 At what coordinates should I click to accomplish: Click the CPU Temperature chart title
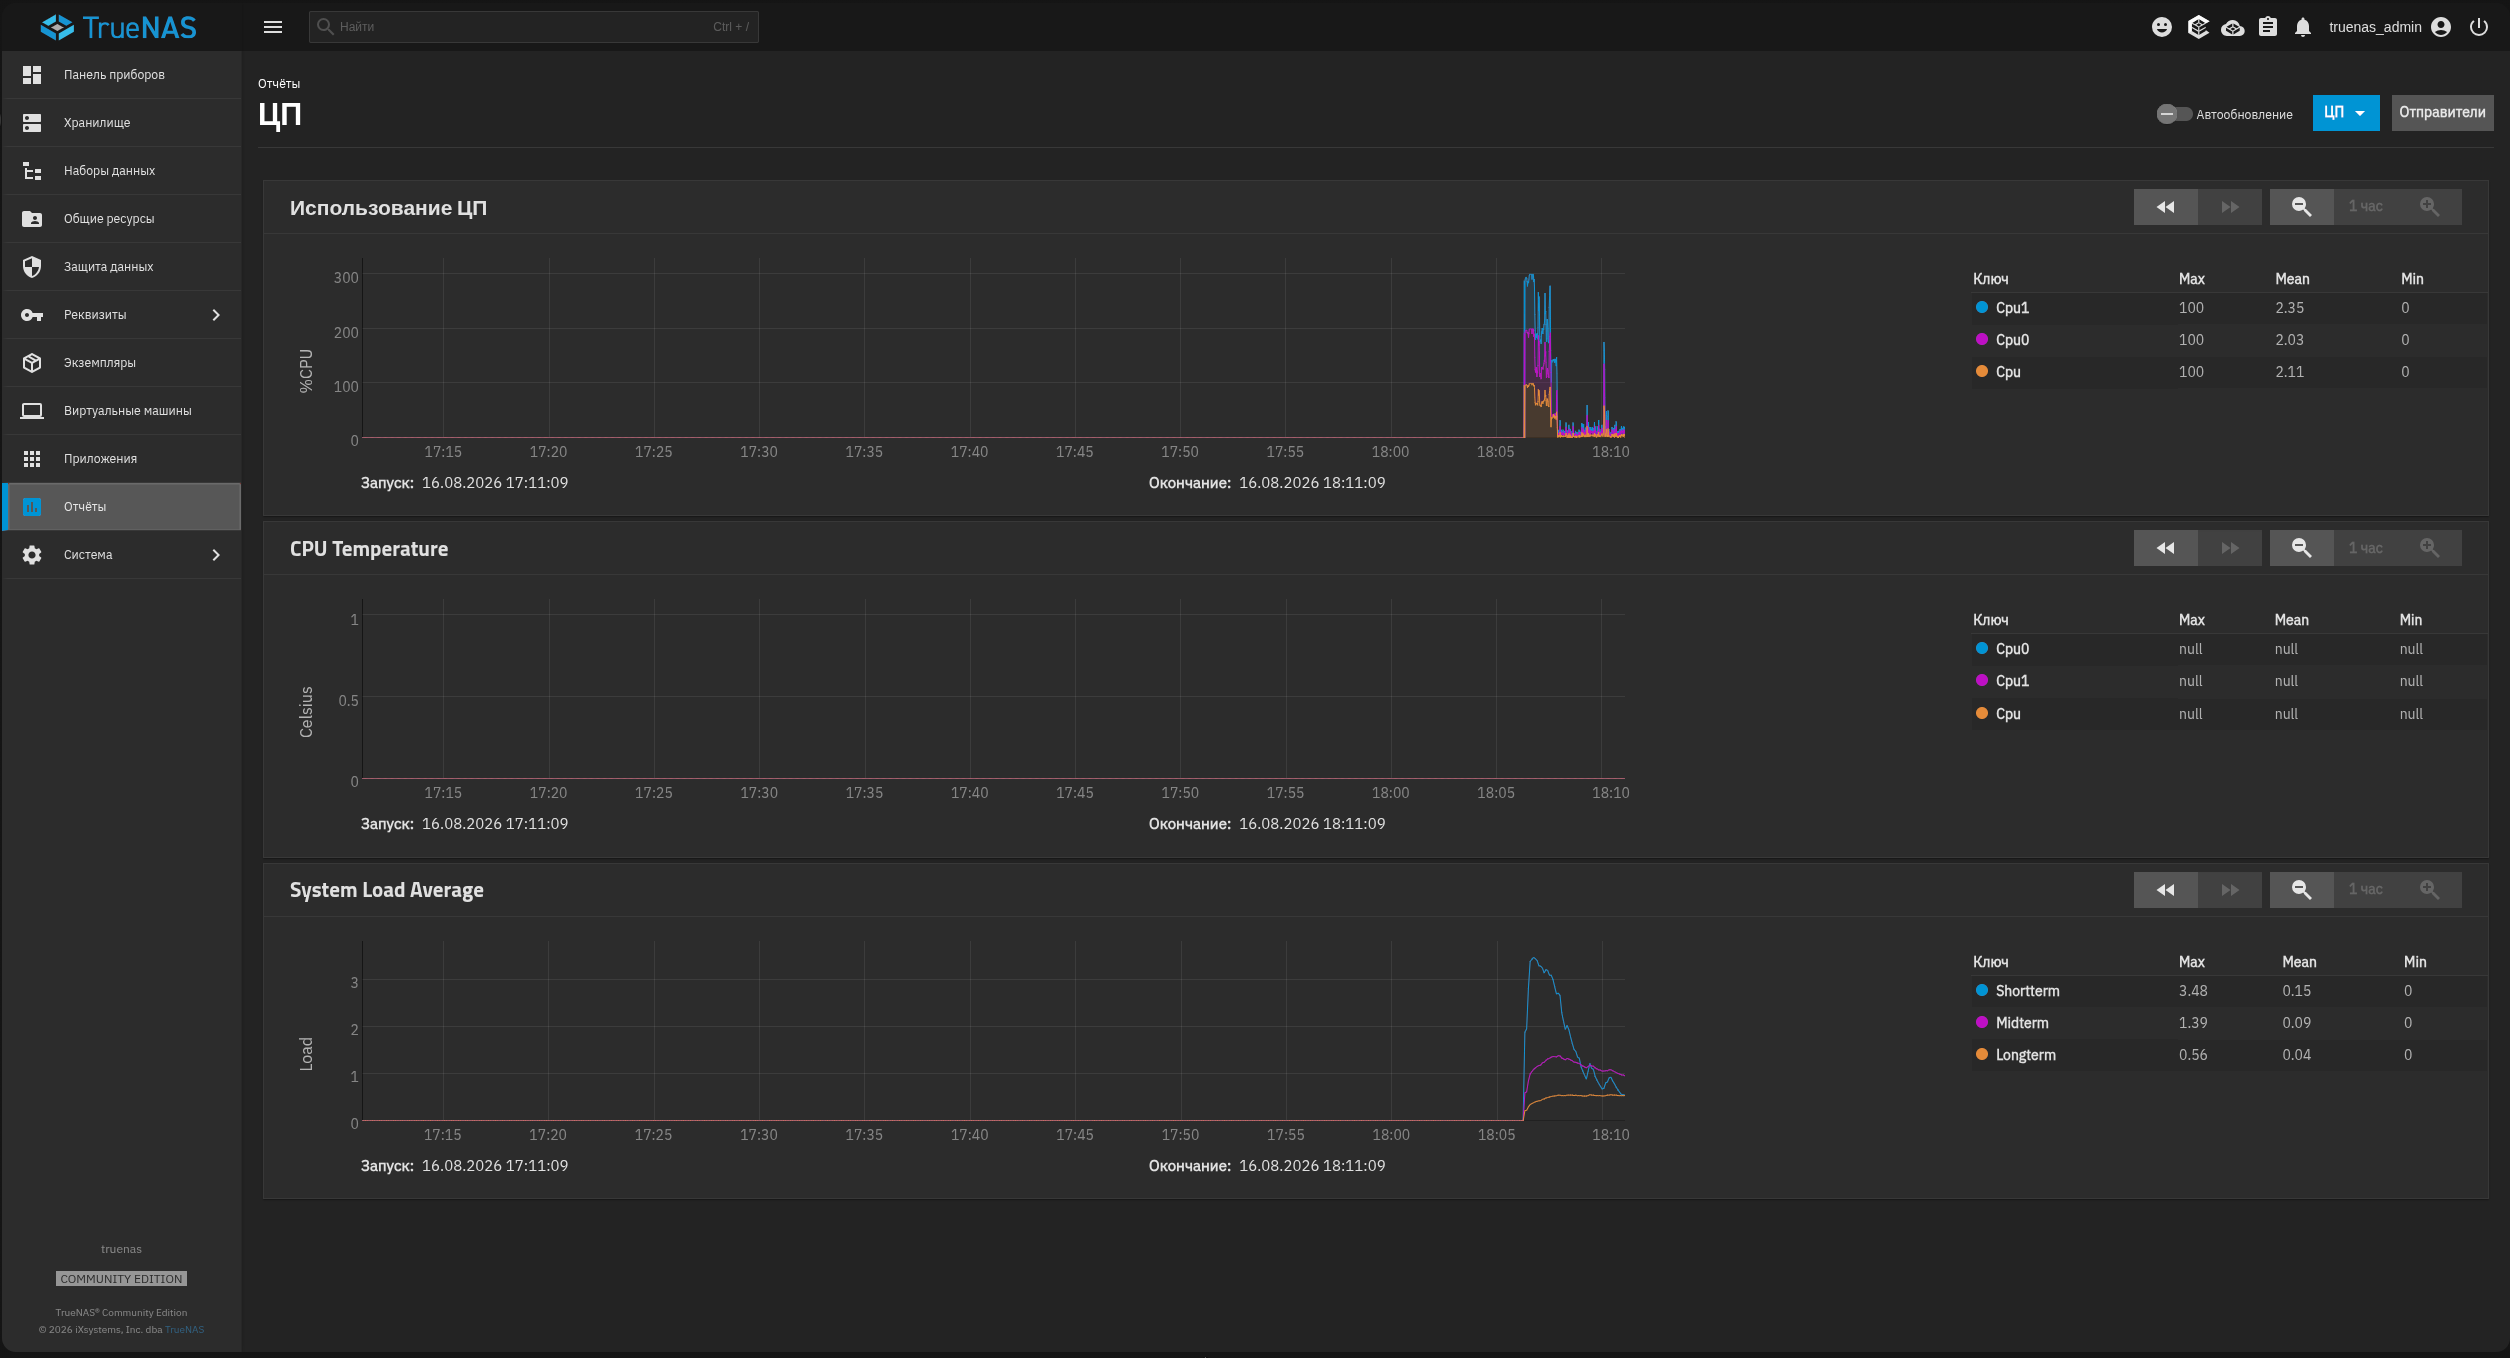click(369, 549)
